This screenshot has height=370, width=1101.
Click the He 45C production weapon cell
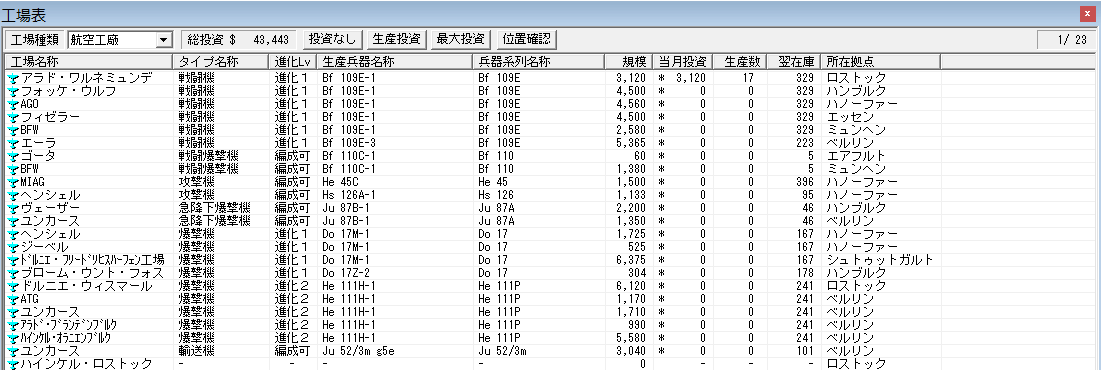point(340,182)
